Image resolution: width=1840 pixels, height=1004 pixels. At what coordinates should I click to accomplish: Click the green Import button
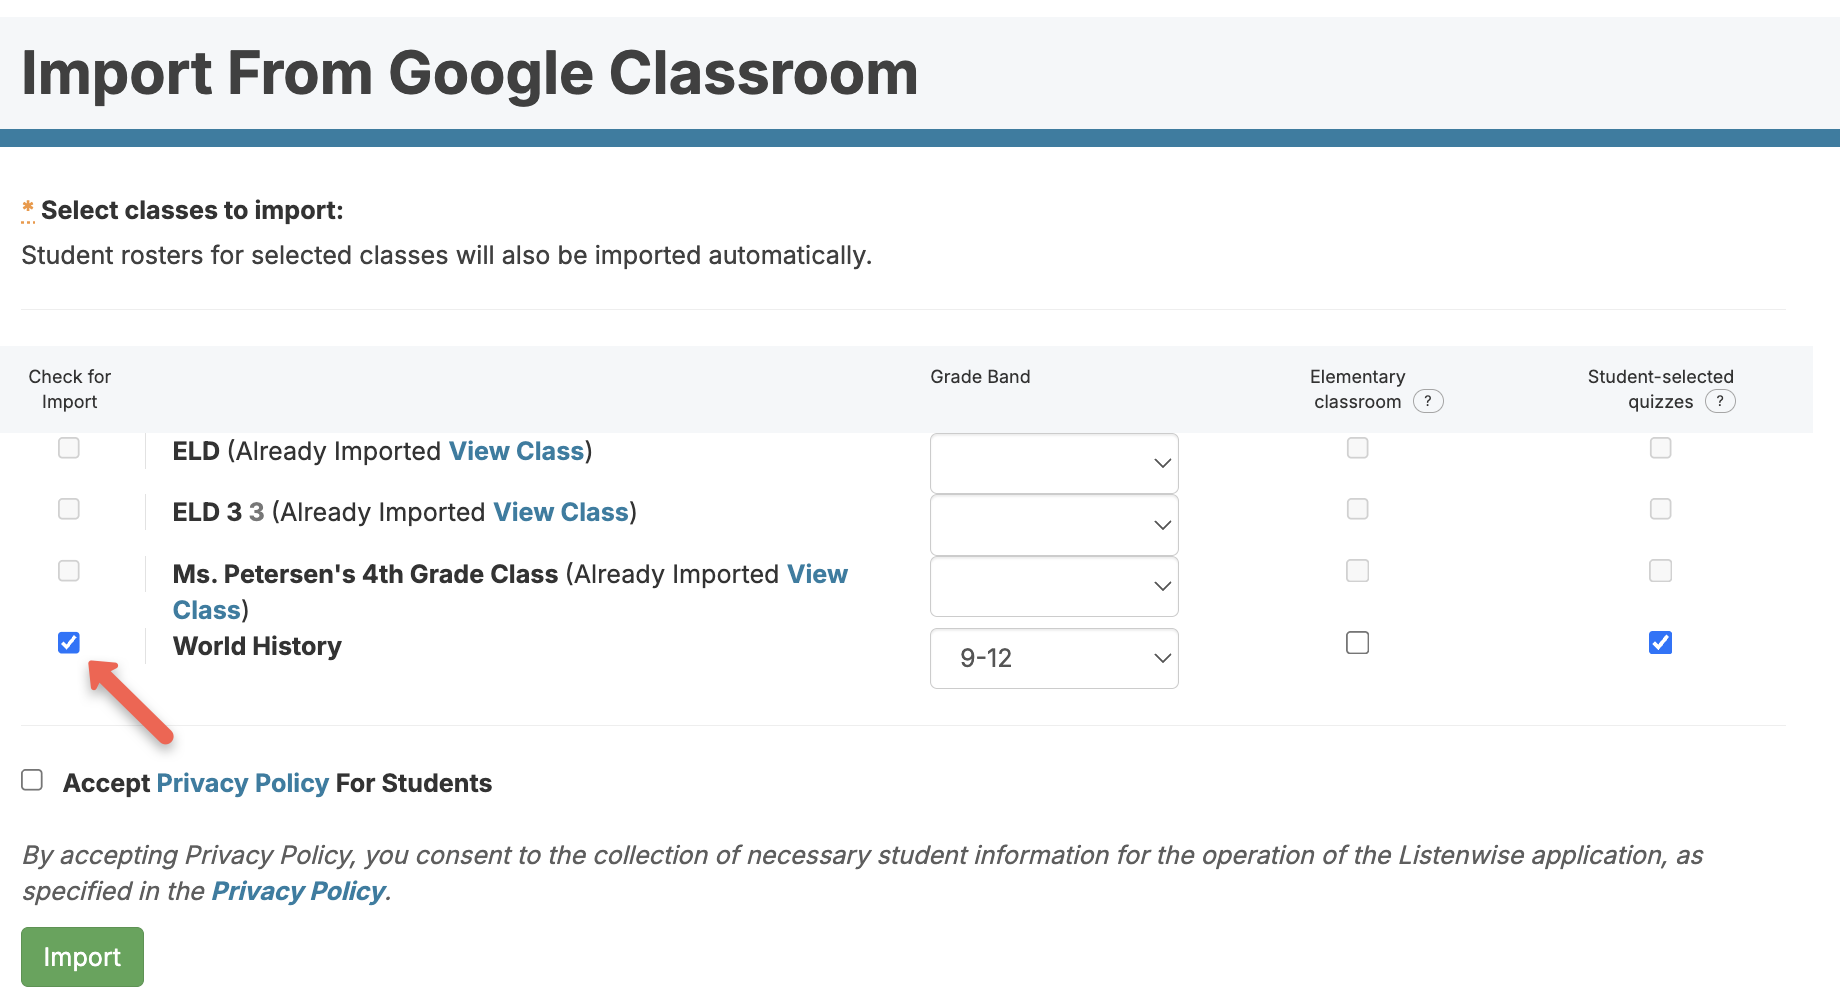coord(82,957)
